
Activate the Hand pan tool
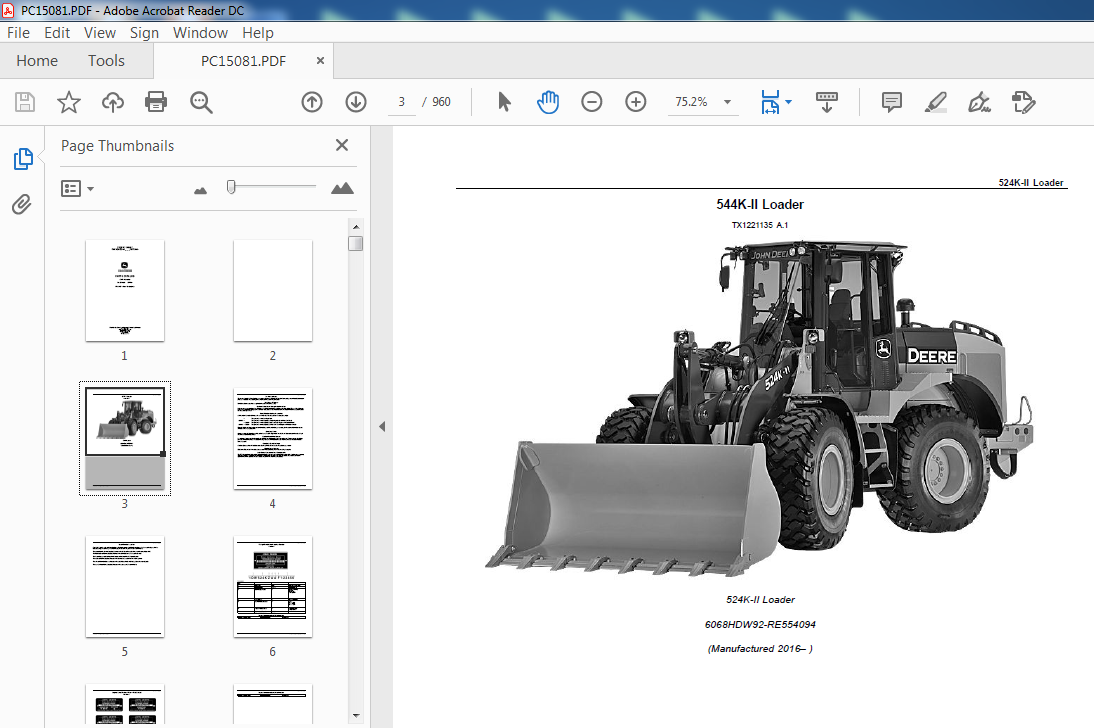pyautogui.click(x=548, y=102)
